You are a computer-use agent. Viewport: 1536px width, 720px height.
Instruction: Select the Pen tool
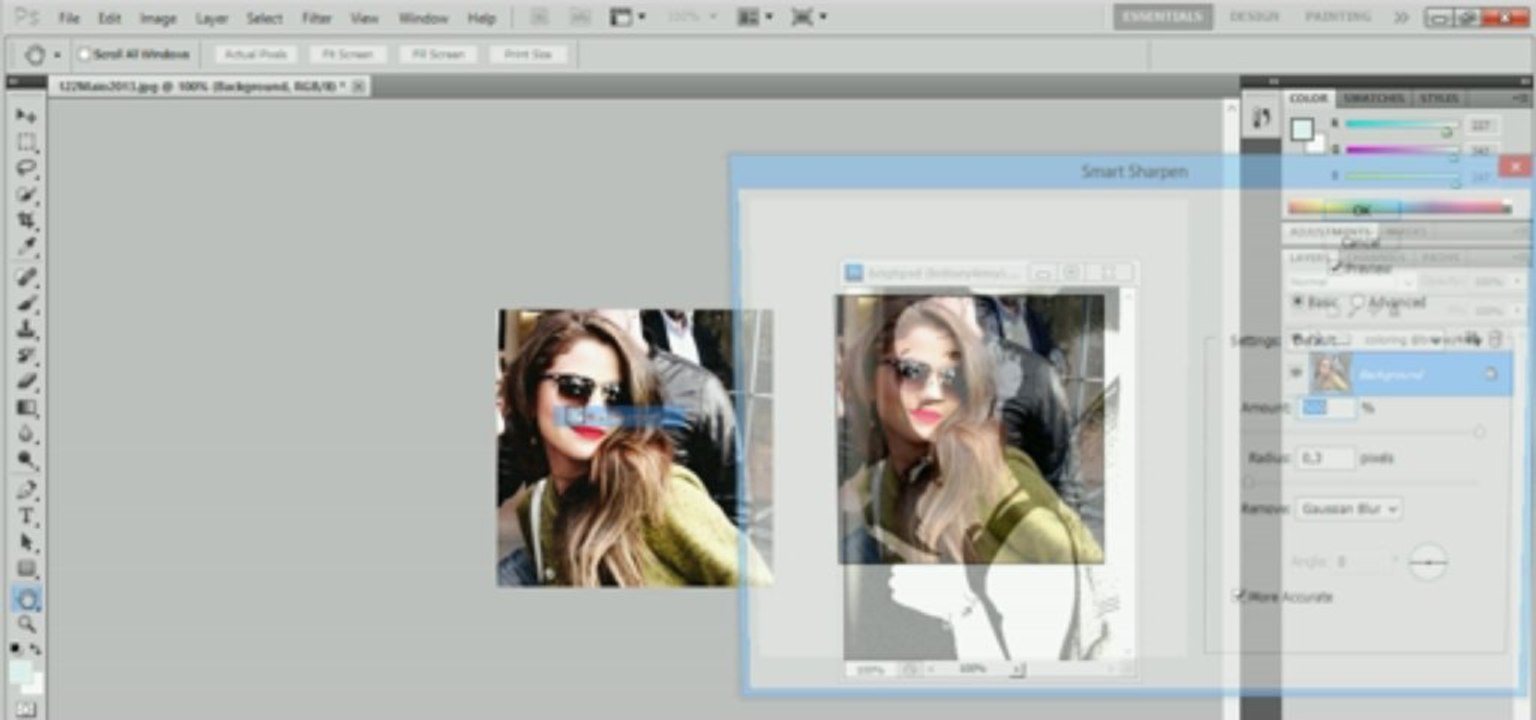(26, 490)
